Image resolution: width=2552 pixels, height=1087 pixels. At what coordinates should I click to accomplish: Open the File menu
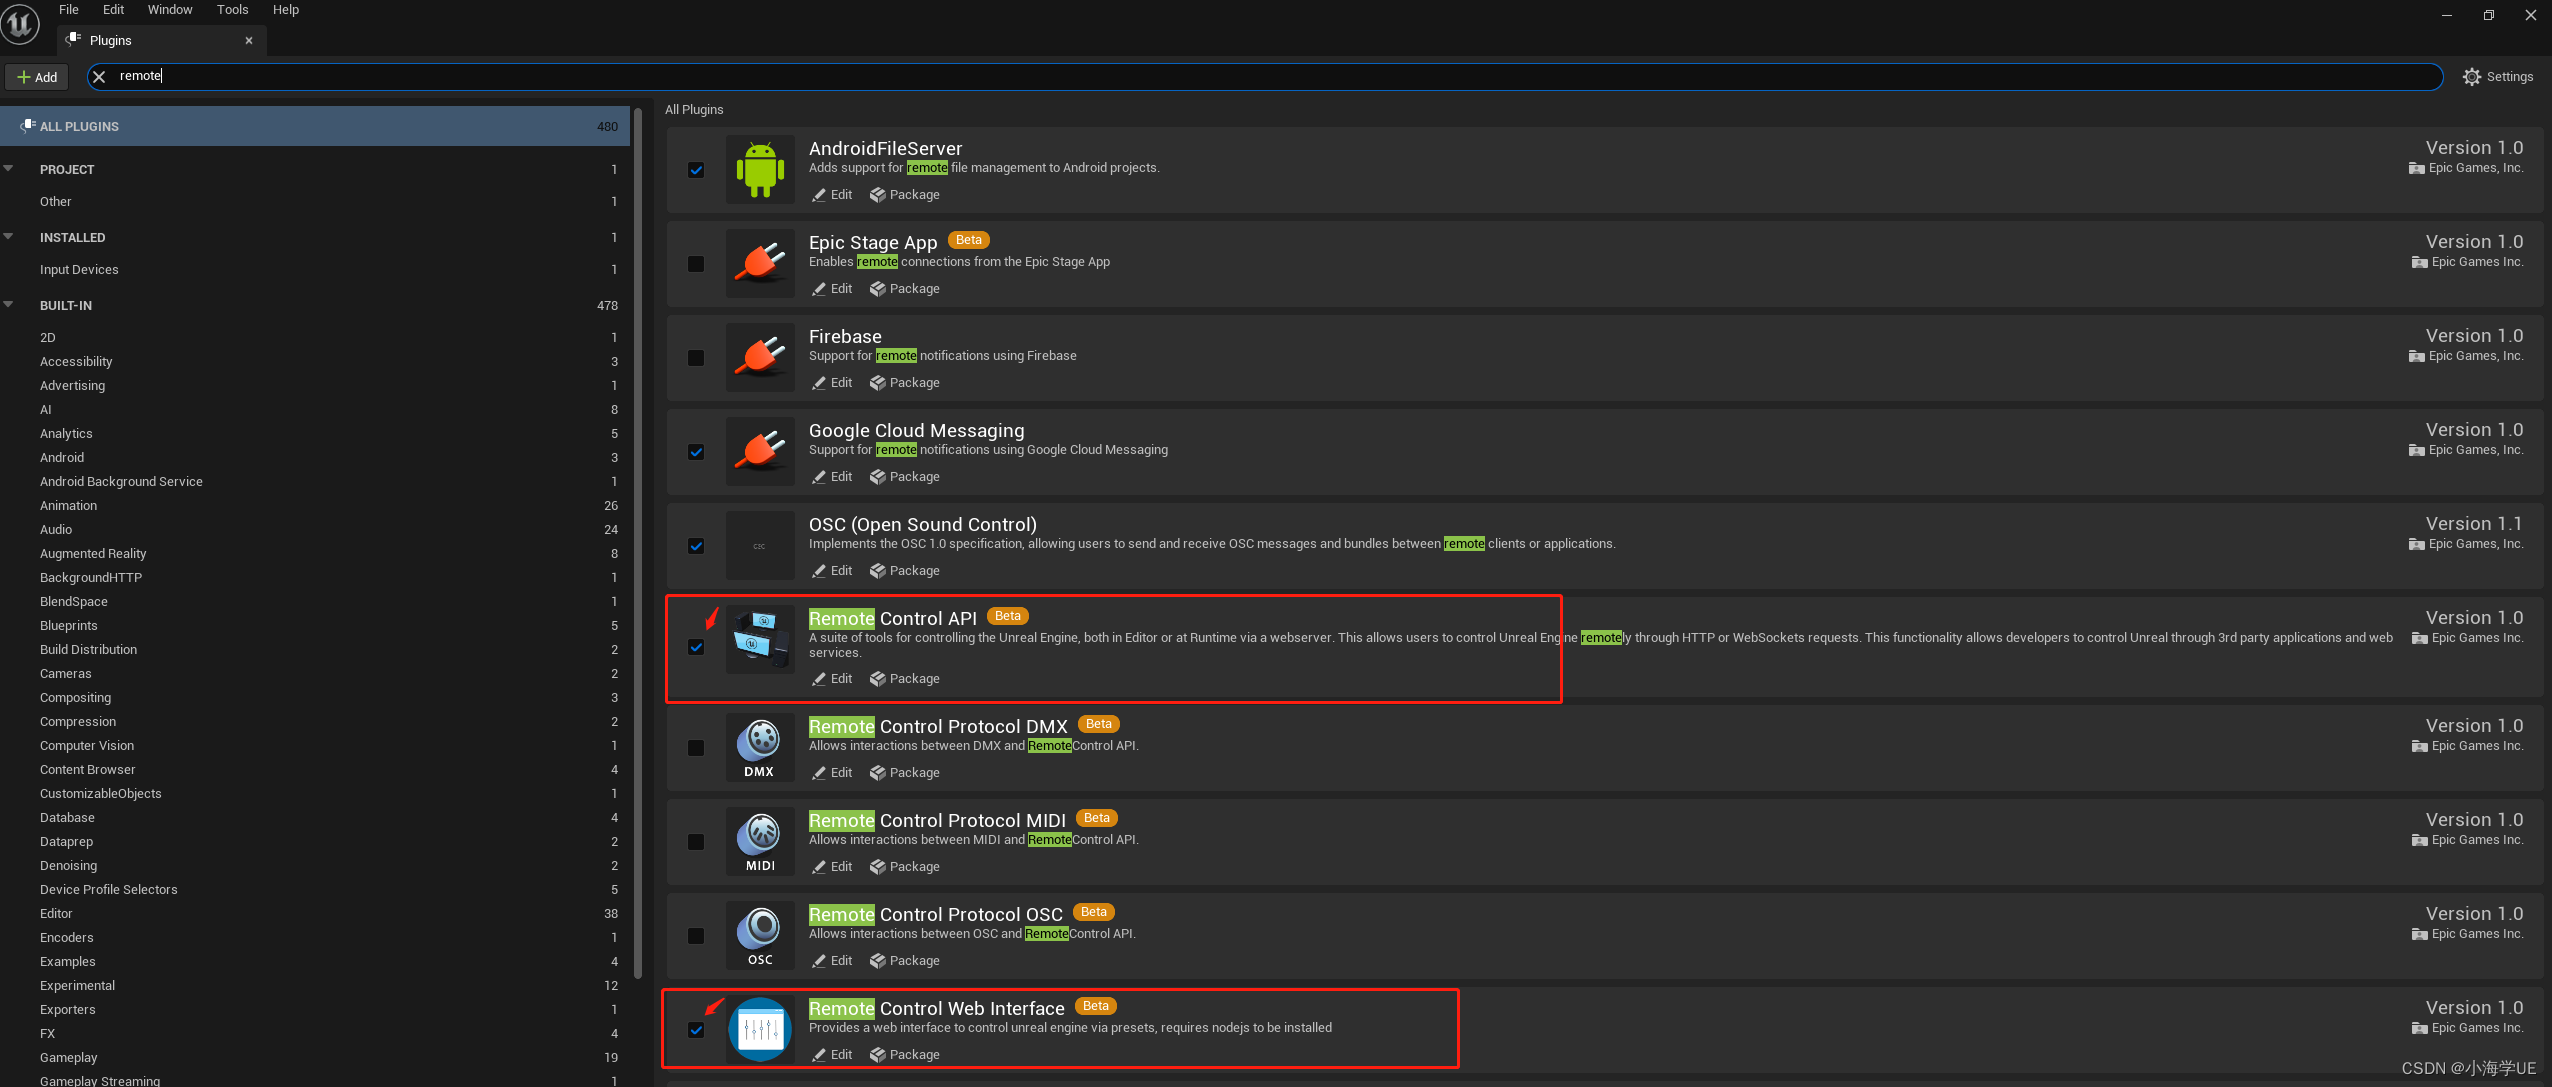[69, 10]
